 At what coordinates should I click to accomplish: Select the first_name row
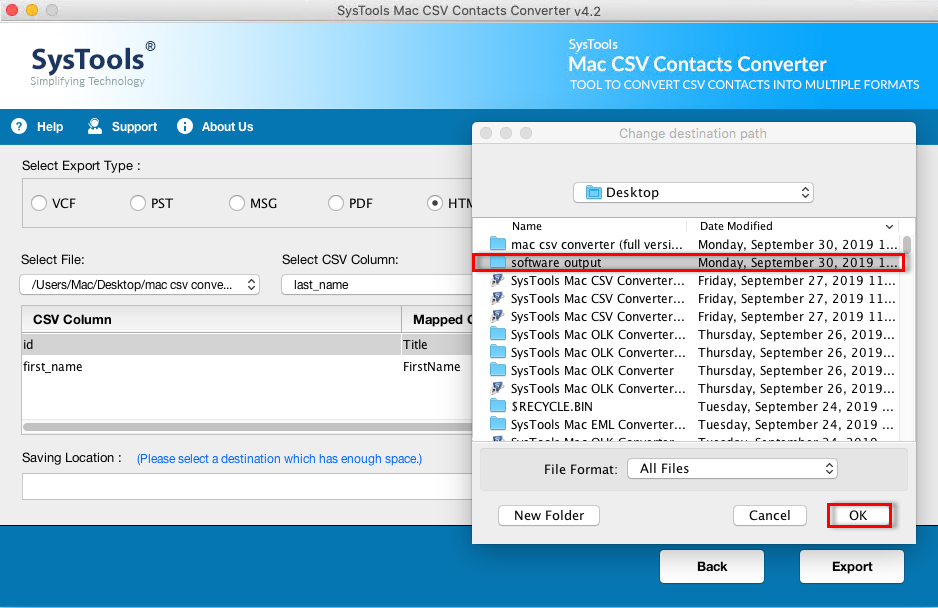[247, 367]
